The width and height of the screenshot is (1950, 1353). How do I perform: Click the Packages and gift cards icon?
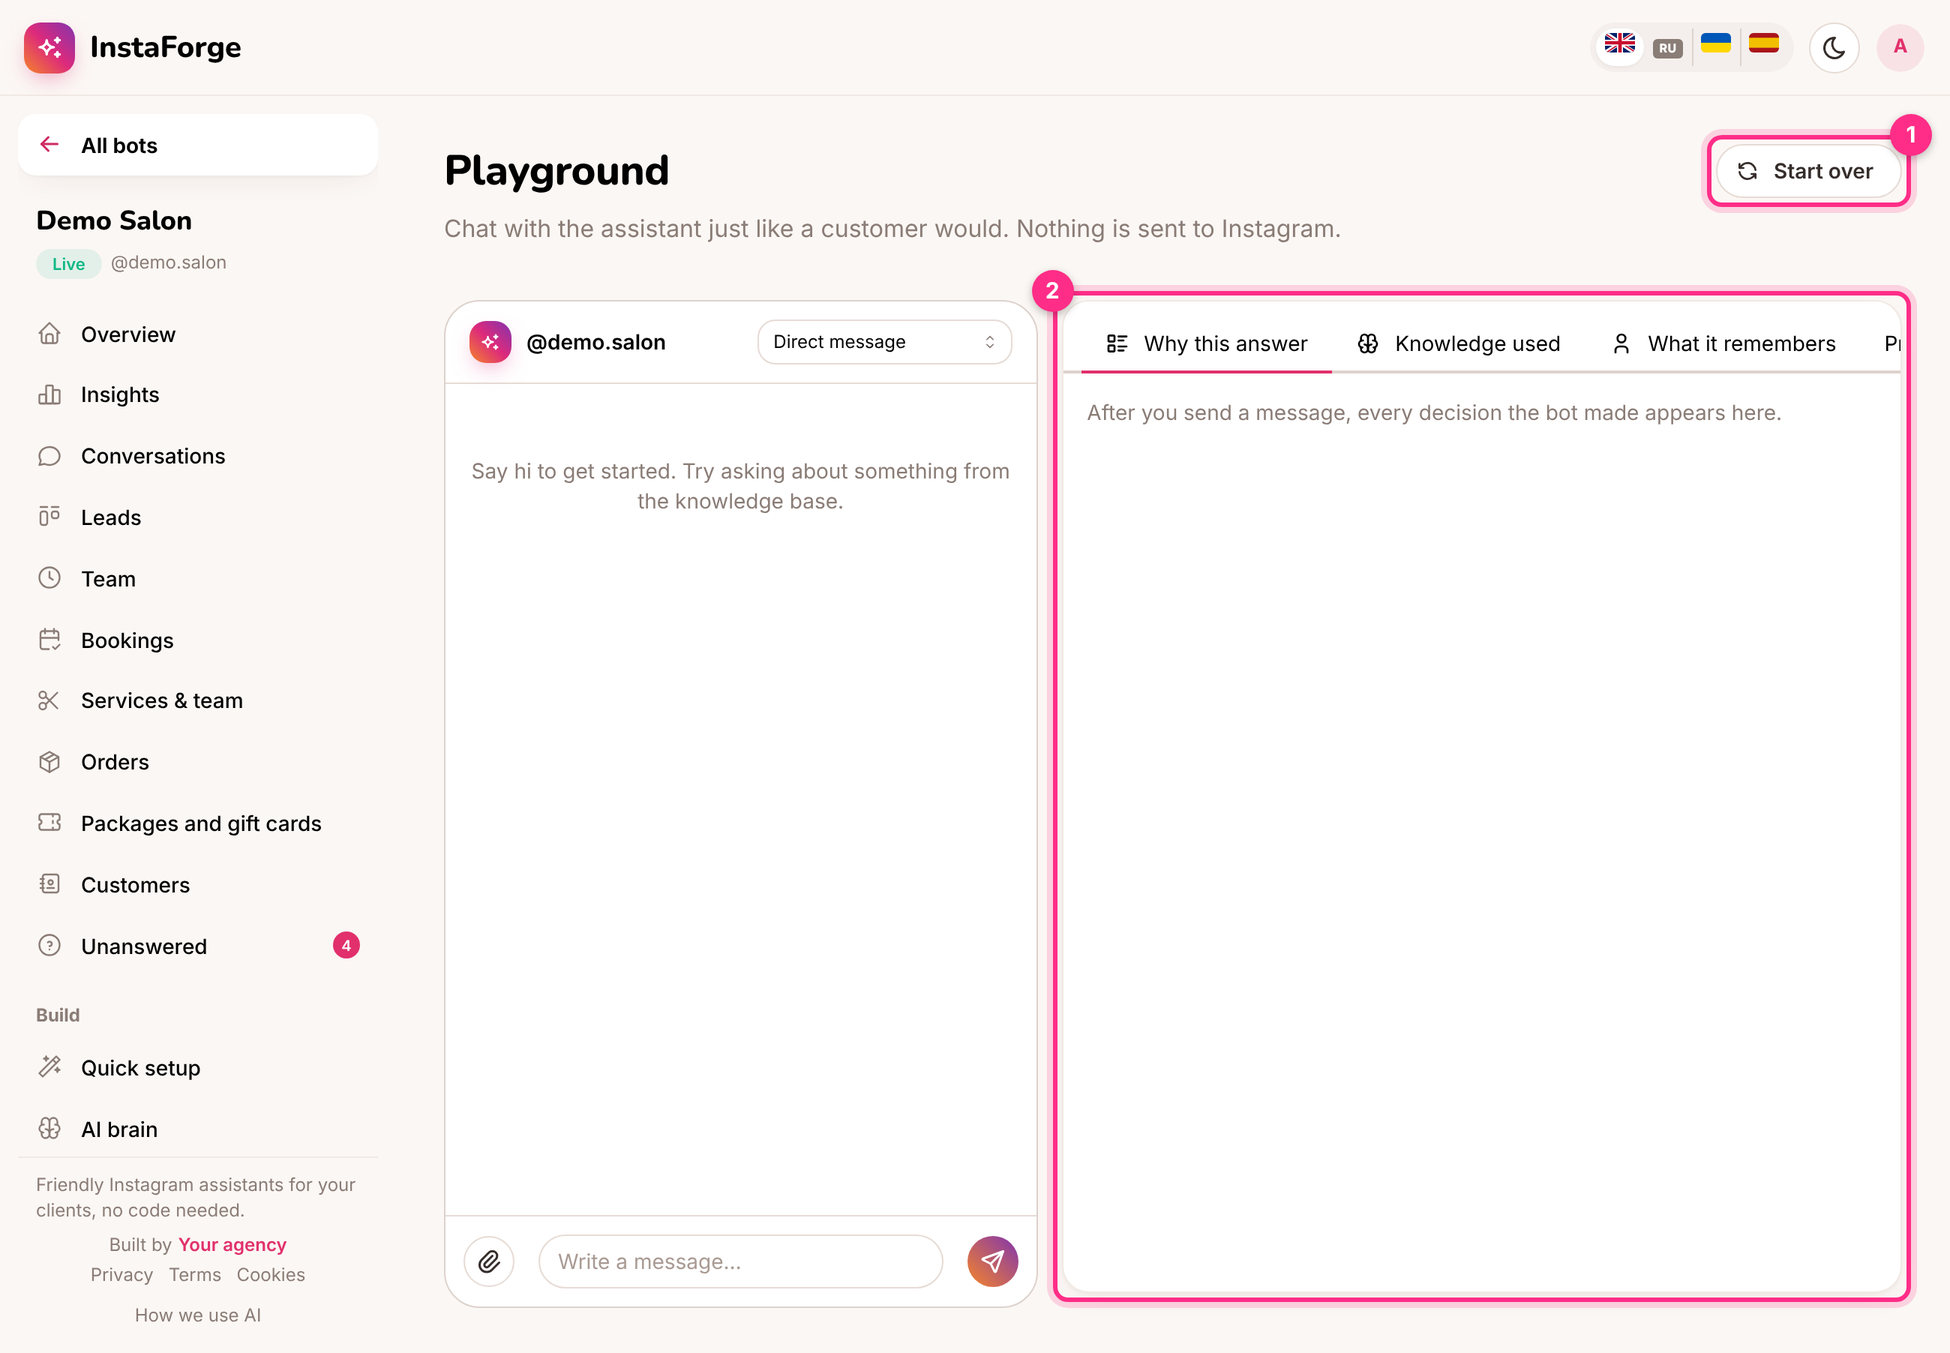click(49, 823)
